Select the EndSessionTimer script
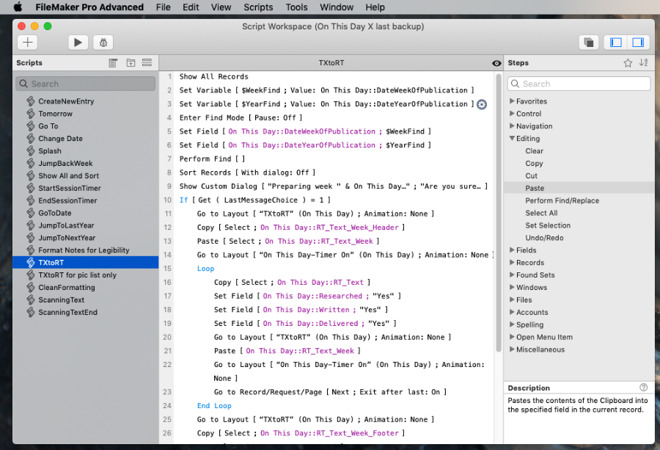This screenshot has width=660, height=450. coord(67,200)
